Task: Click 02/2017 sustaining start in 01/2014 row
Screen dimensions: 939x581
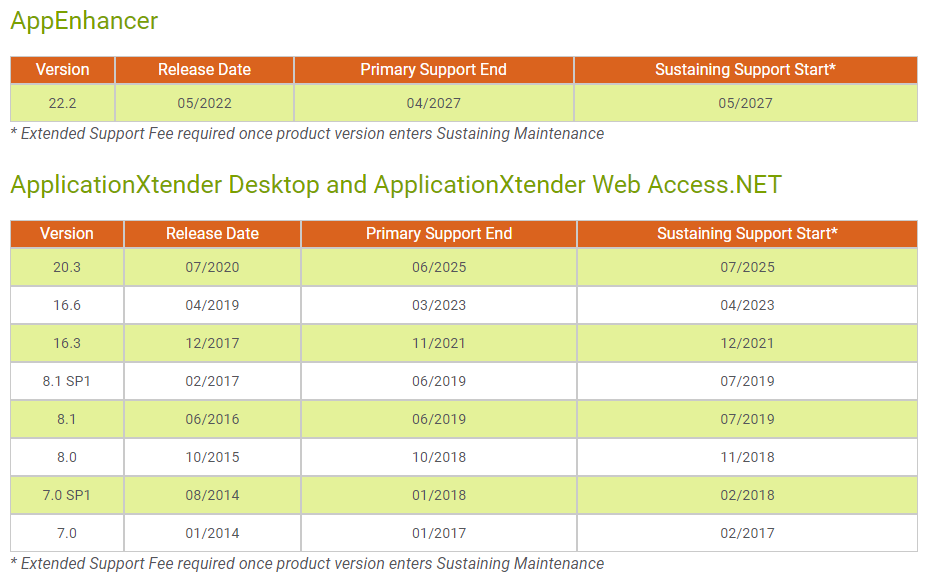Action: (x=747, y=533)
